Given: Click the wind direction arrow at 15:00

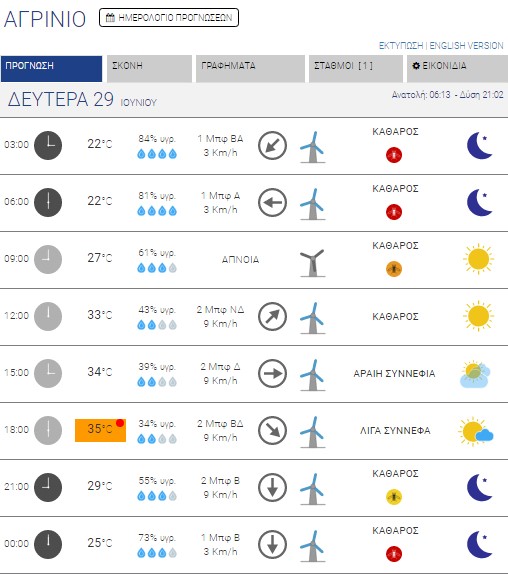Looking at the screenshot, I should [272, 373].
